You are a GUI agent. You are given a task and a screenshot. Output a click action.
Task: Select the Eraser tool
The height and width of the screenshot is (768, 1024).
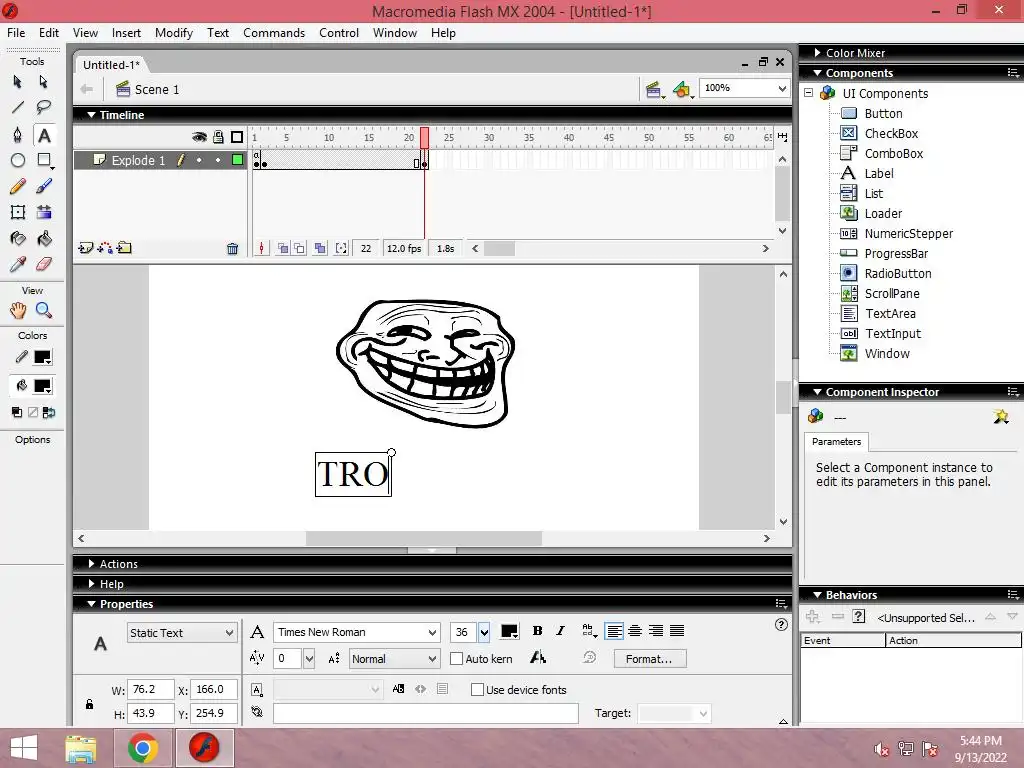[44, 264]
